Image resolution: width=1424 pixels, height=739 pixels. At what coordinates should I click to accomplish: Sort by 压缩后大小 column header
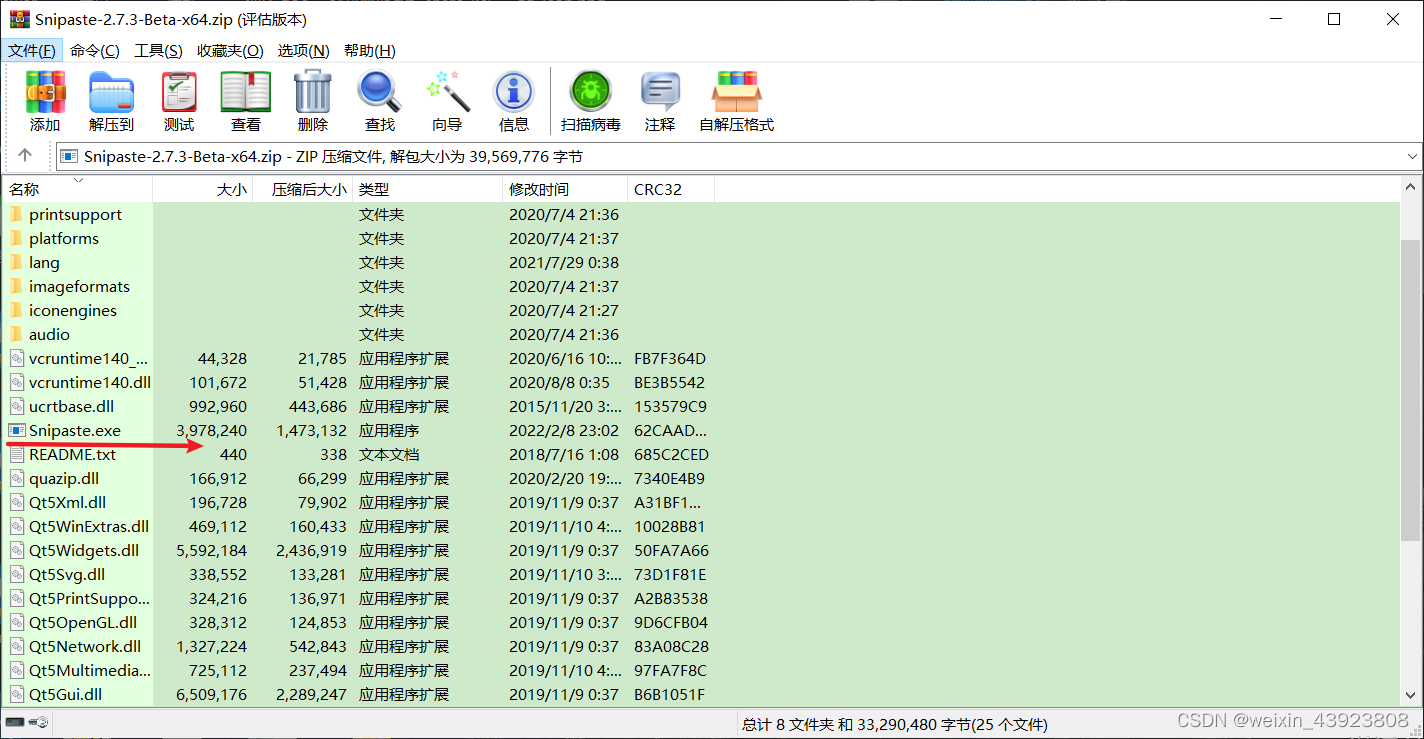click(303, 189)
